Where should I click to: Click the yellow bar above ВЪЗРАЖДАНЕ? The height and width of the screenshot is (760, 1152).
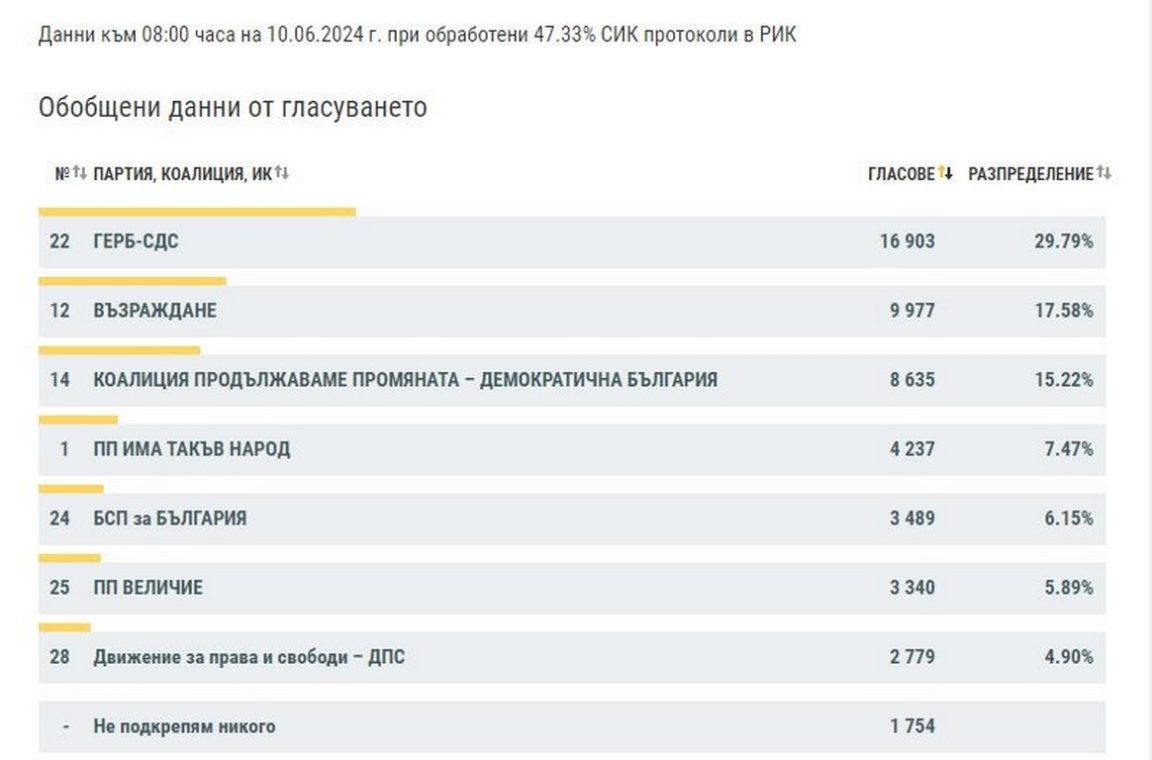pos(132,281)
